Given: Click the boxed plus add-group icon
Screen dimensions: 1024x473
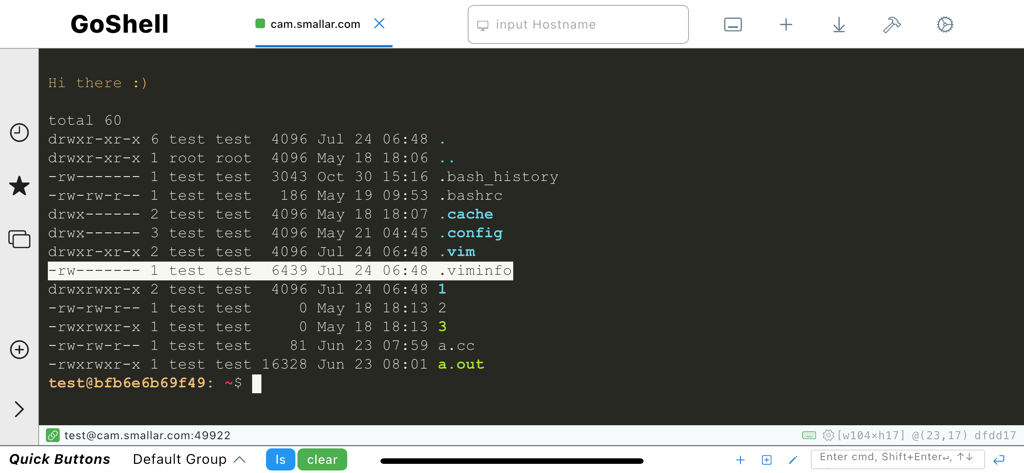Looking at the screenshot, I should (x=767, y=460).
